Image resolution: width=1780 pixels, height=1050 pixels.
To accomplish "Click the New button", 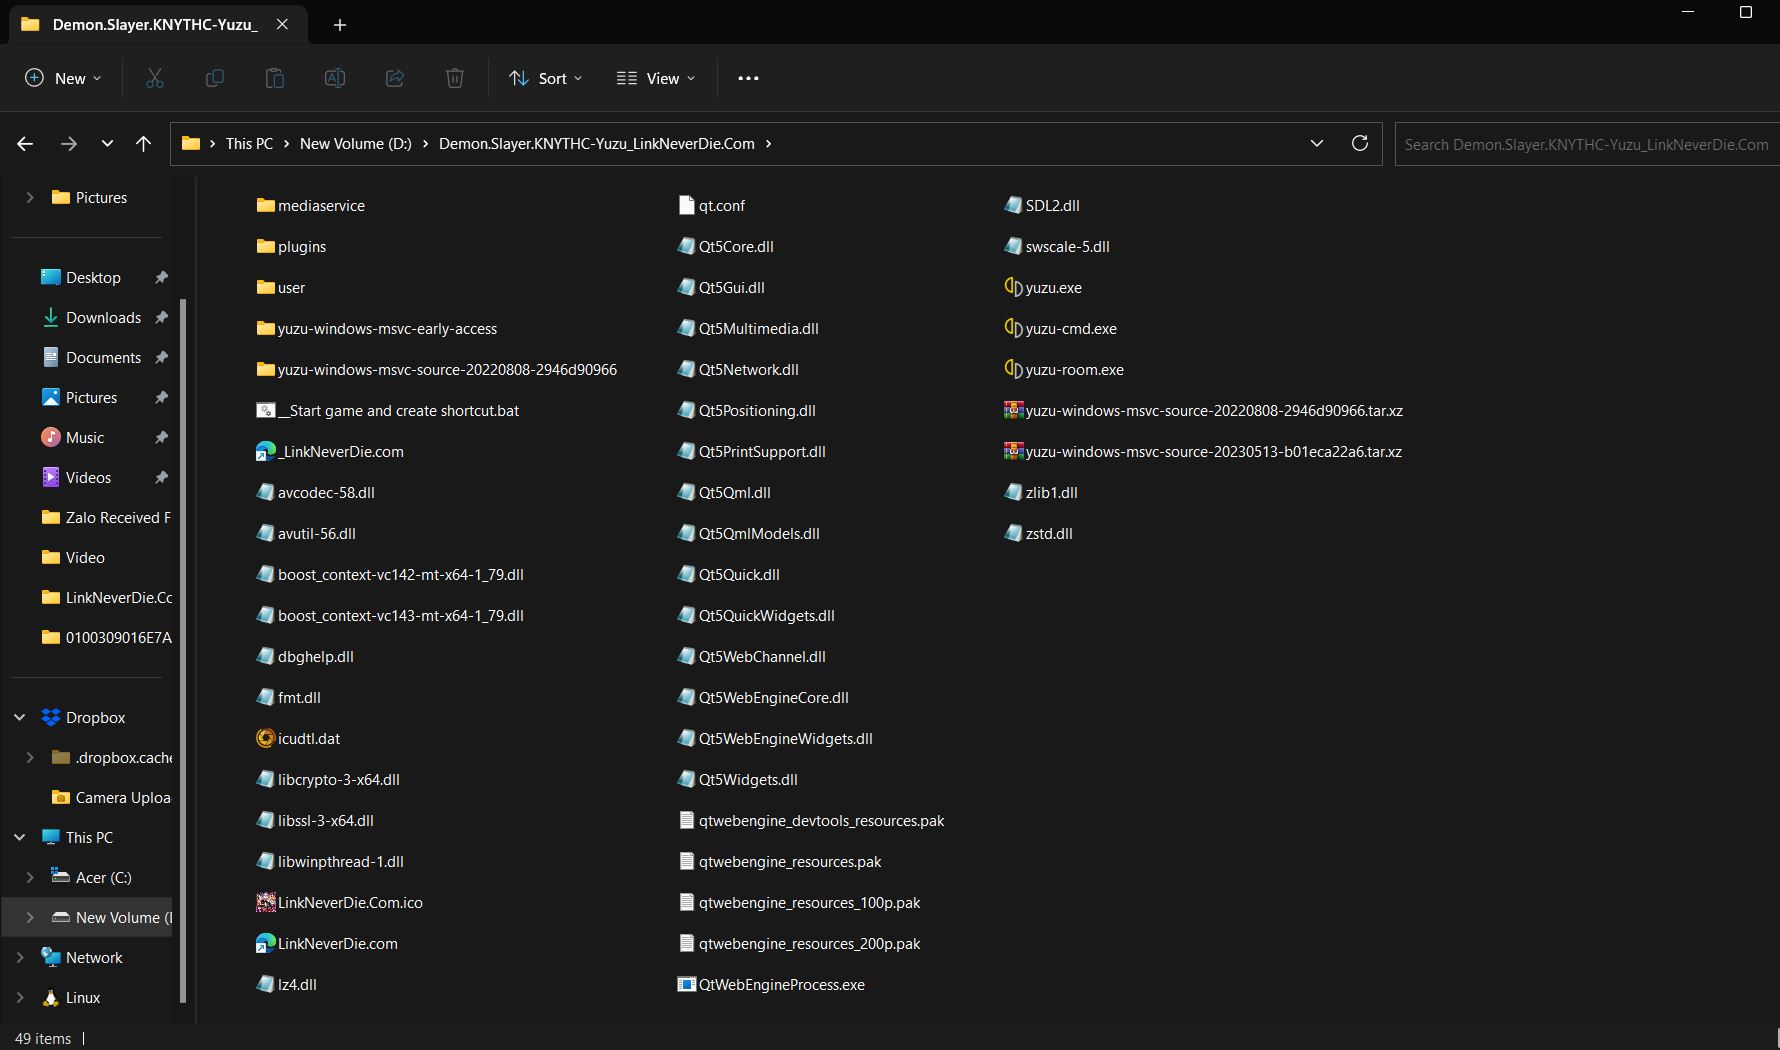I will point(63,78).
